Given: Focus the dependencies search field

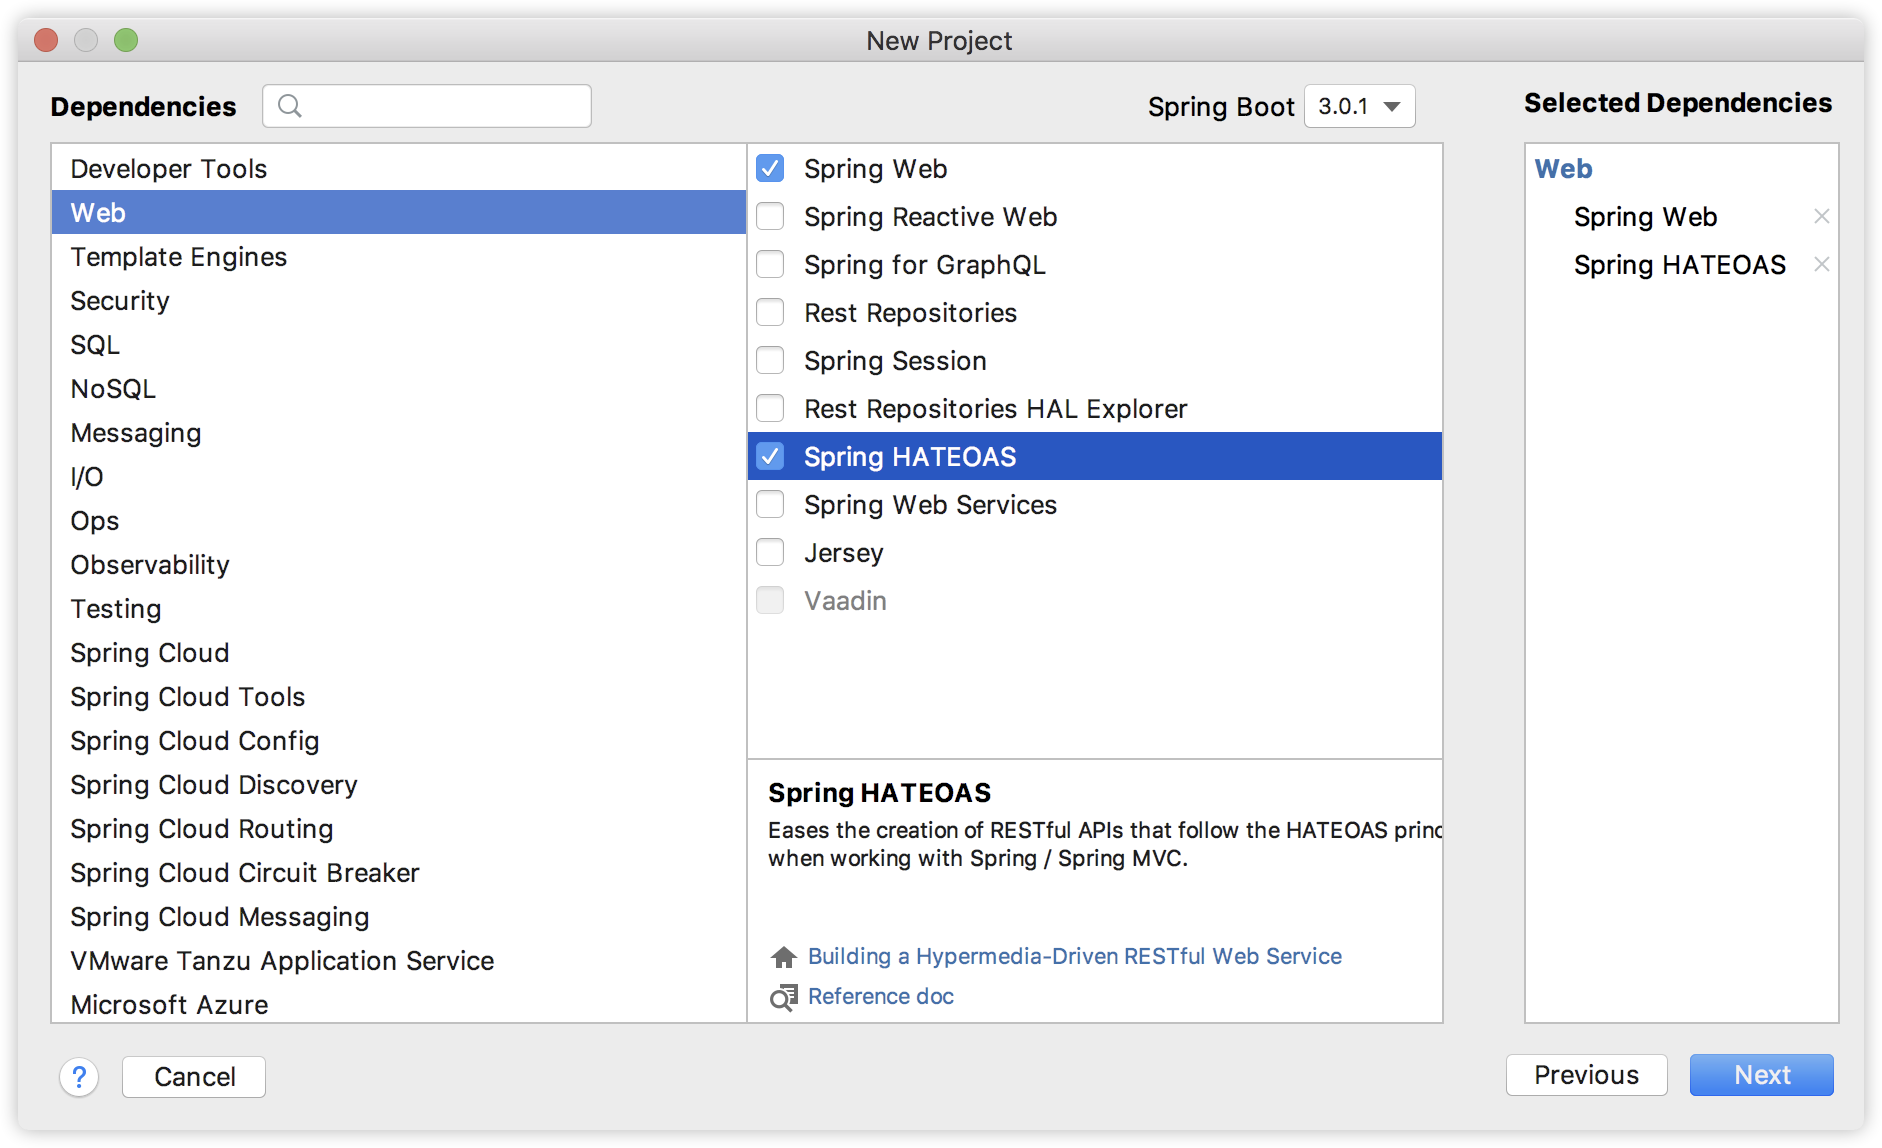Looking at the screenshot, I should point(440,106).
